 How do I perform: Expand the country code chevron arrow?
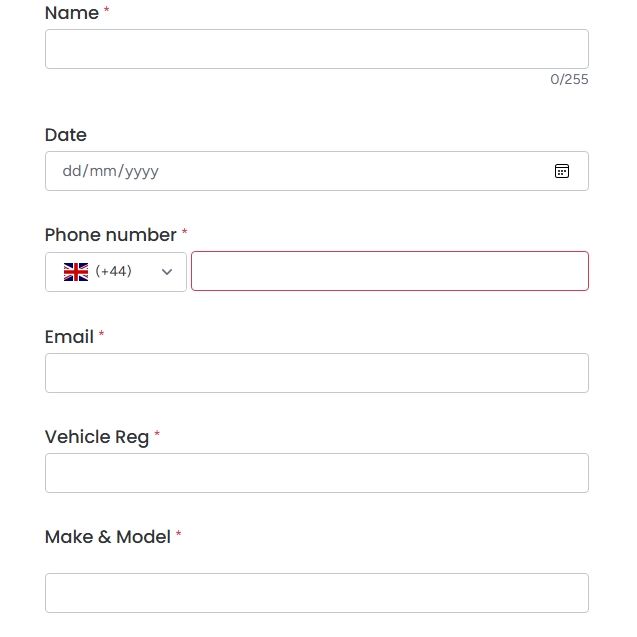click(167, 272)
